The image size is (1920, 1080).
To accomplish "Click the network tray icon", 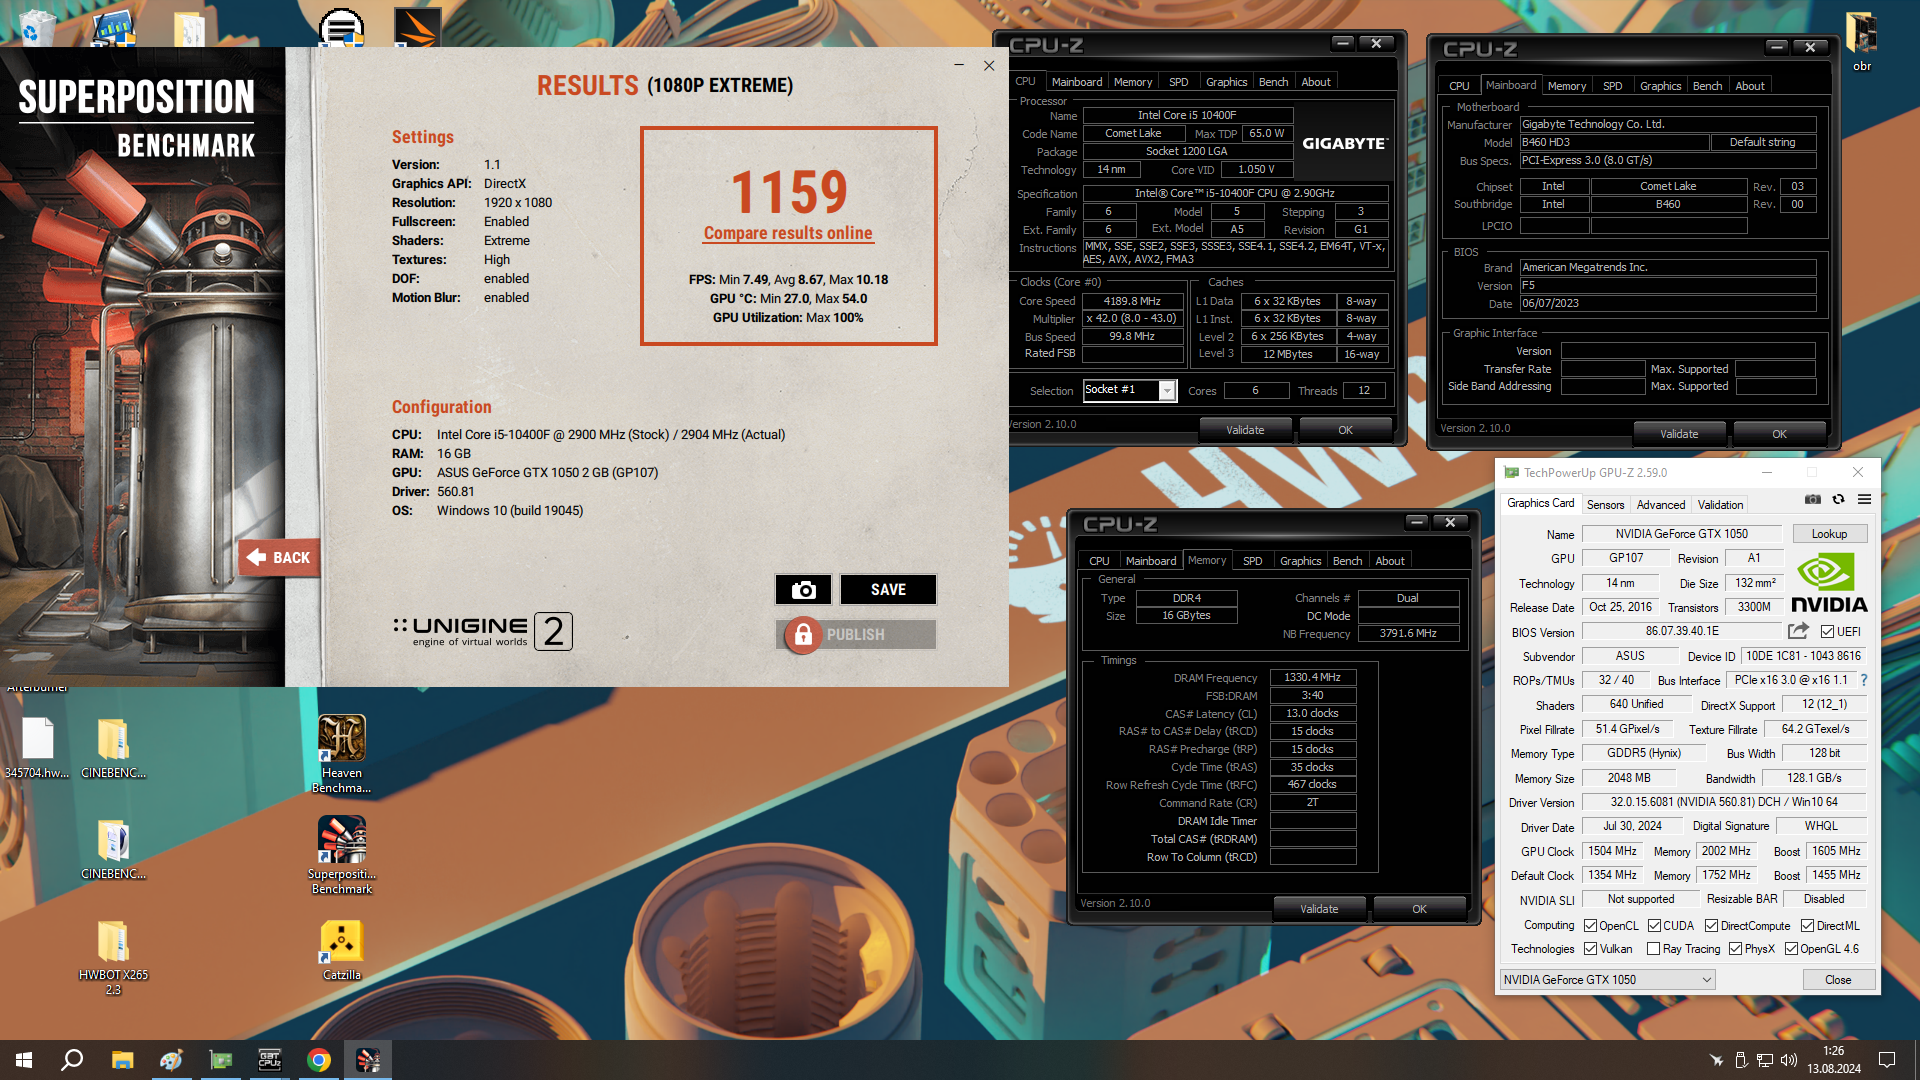I will click(1765, 1060).
